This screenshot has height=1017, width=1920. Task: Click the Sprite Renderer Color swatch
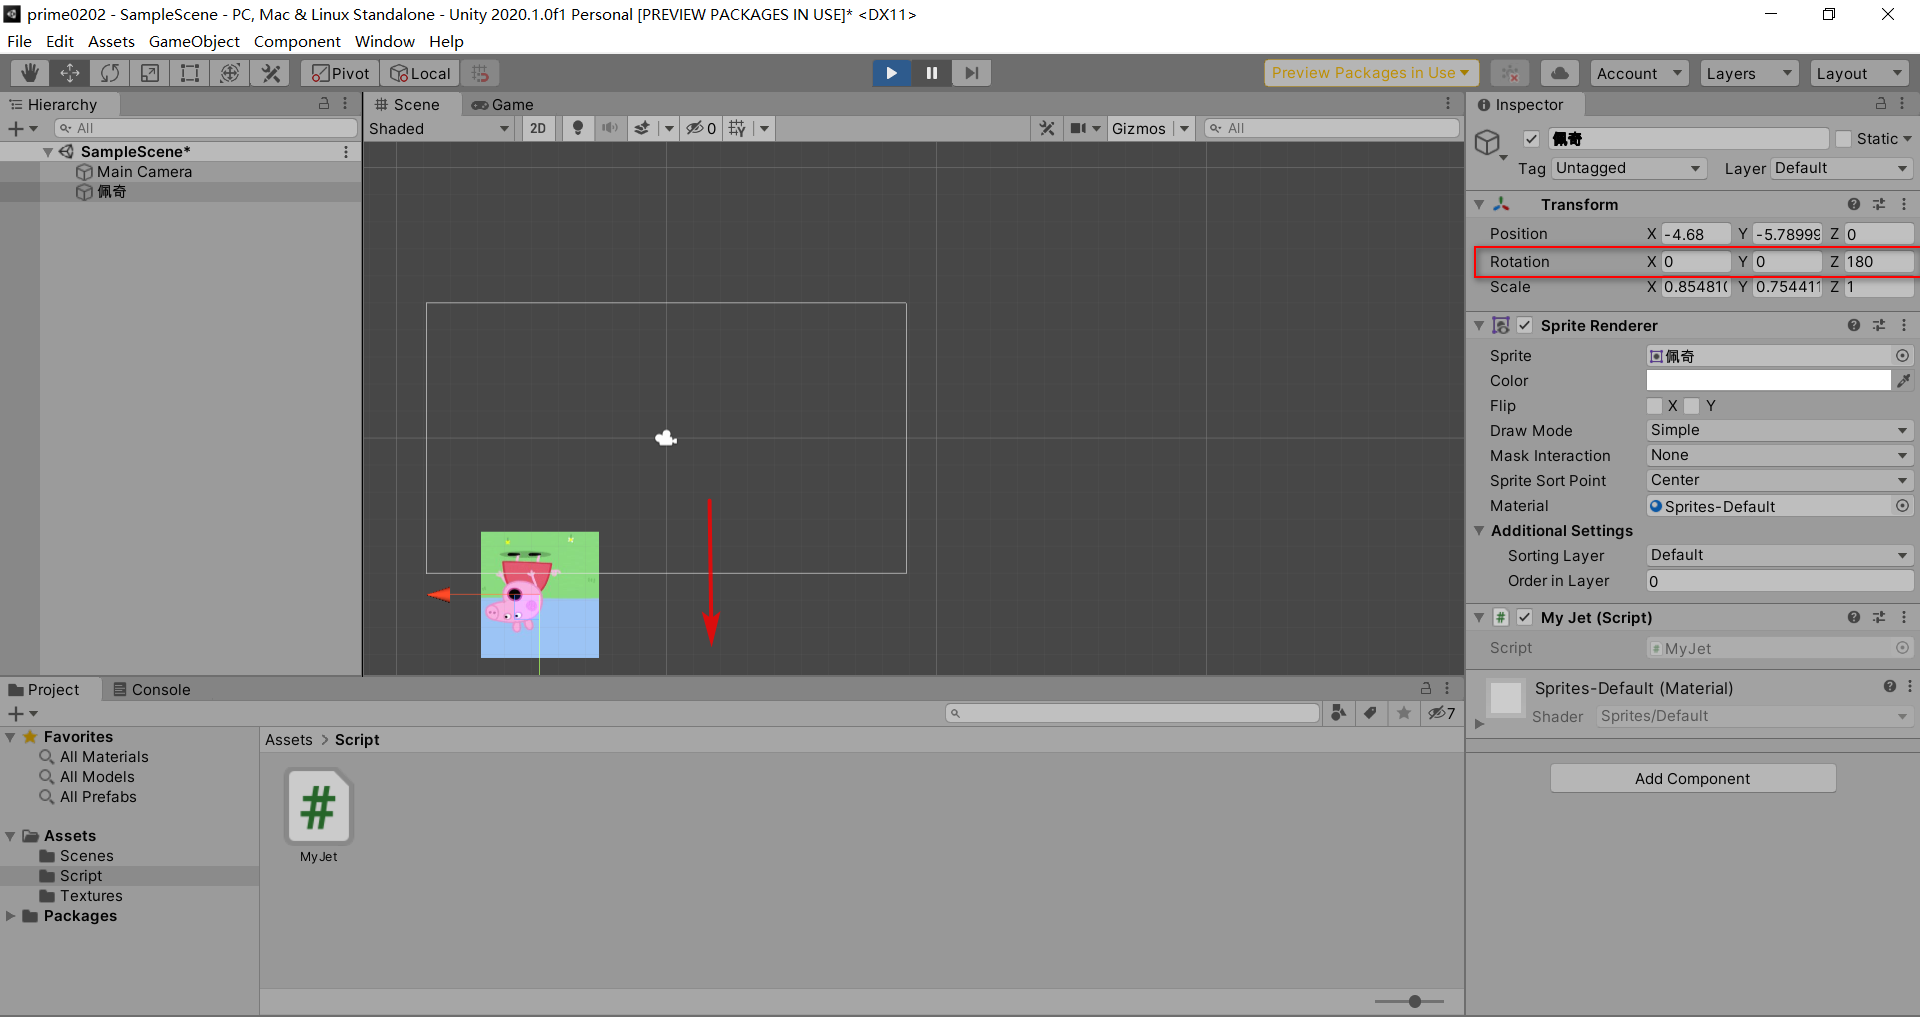[x=1768, y=381]
